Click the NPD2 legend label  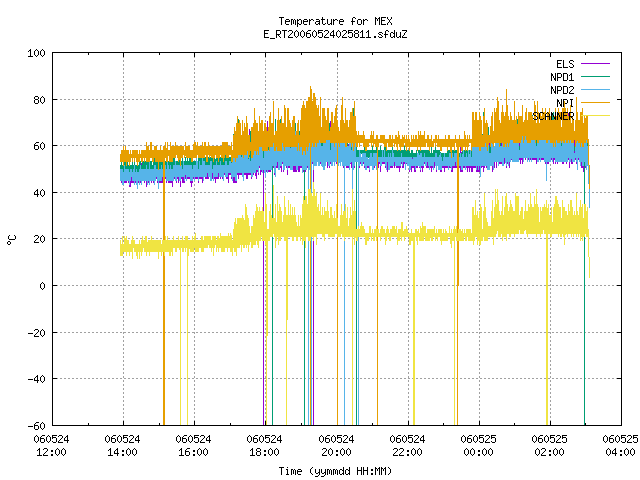pos(562,90)
